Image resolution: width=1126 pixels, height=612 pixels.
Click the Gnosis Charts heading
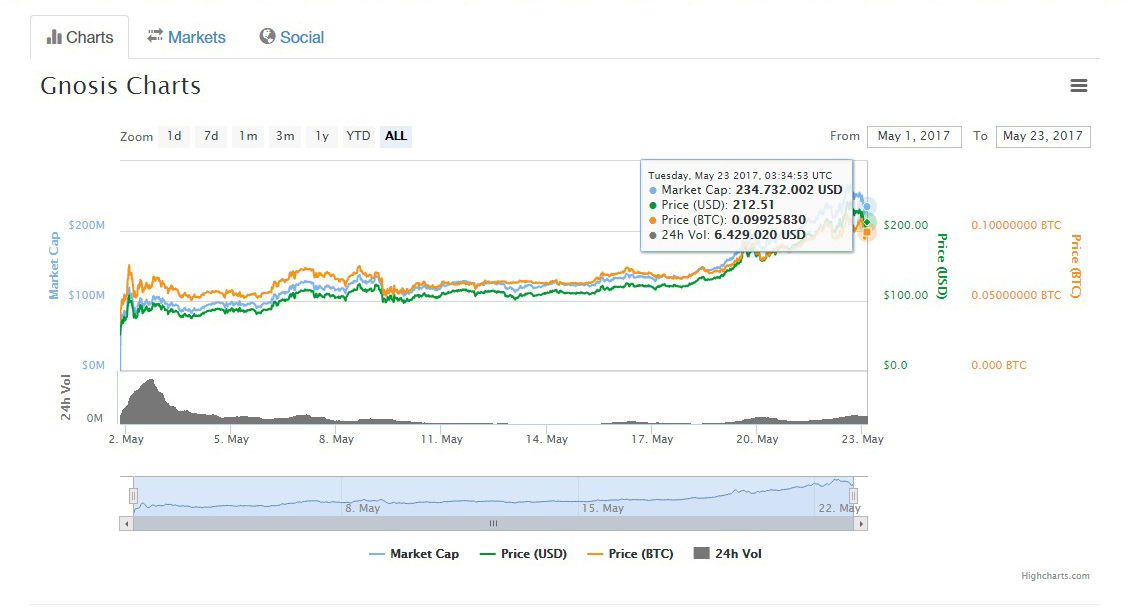coord(121,85)
